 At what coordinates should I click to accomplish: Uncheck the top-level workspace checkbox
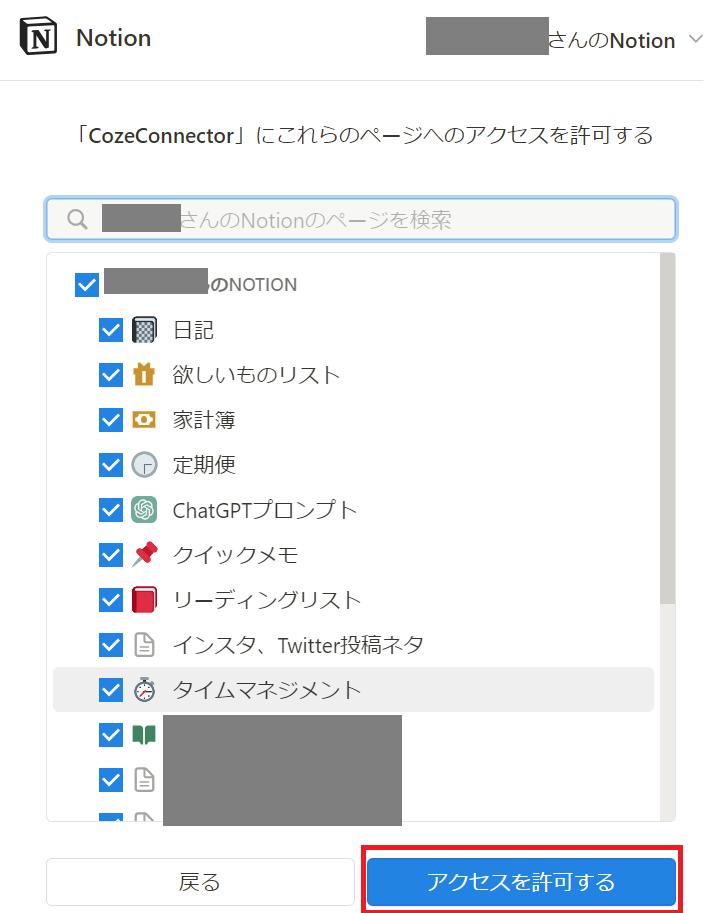tap(87, 285)
